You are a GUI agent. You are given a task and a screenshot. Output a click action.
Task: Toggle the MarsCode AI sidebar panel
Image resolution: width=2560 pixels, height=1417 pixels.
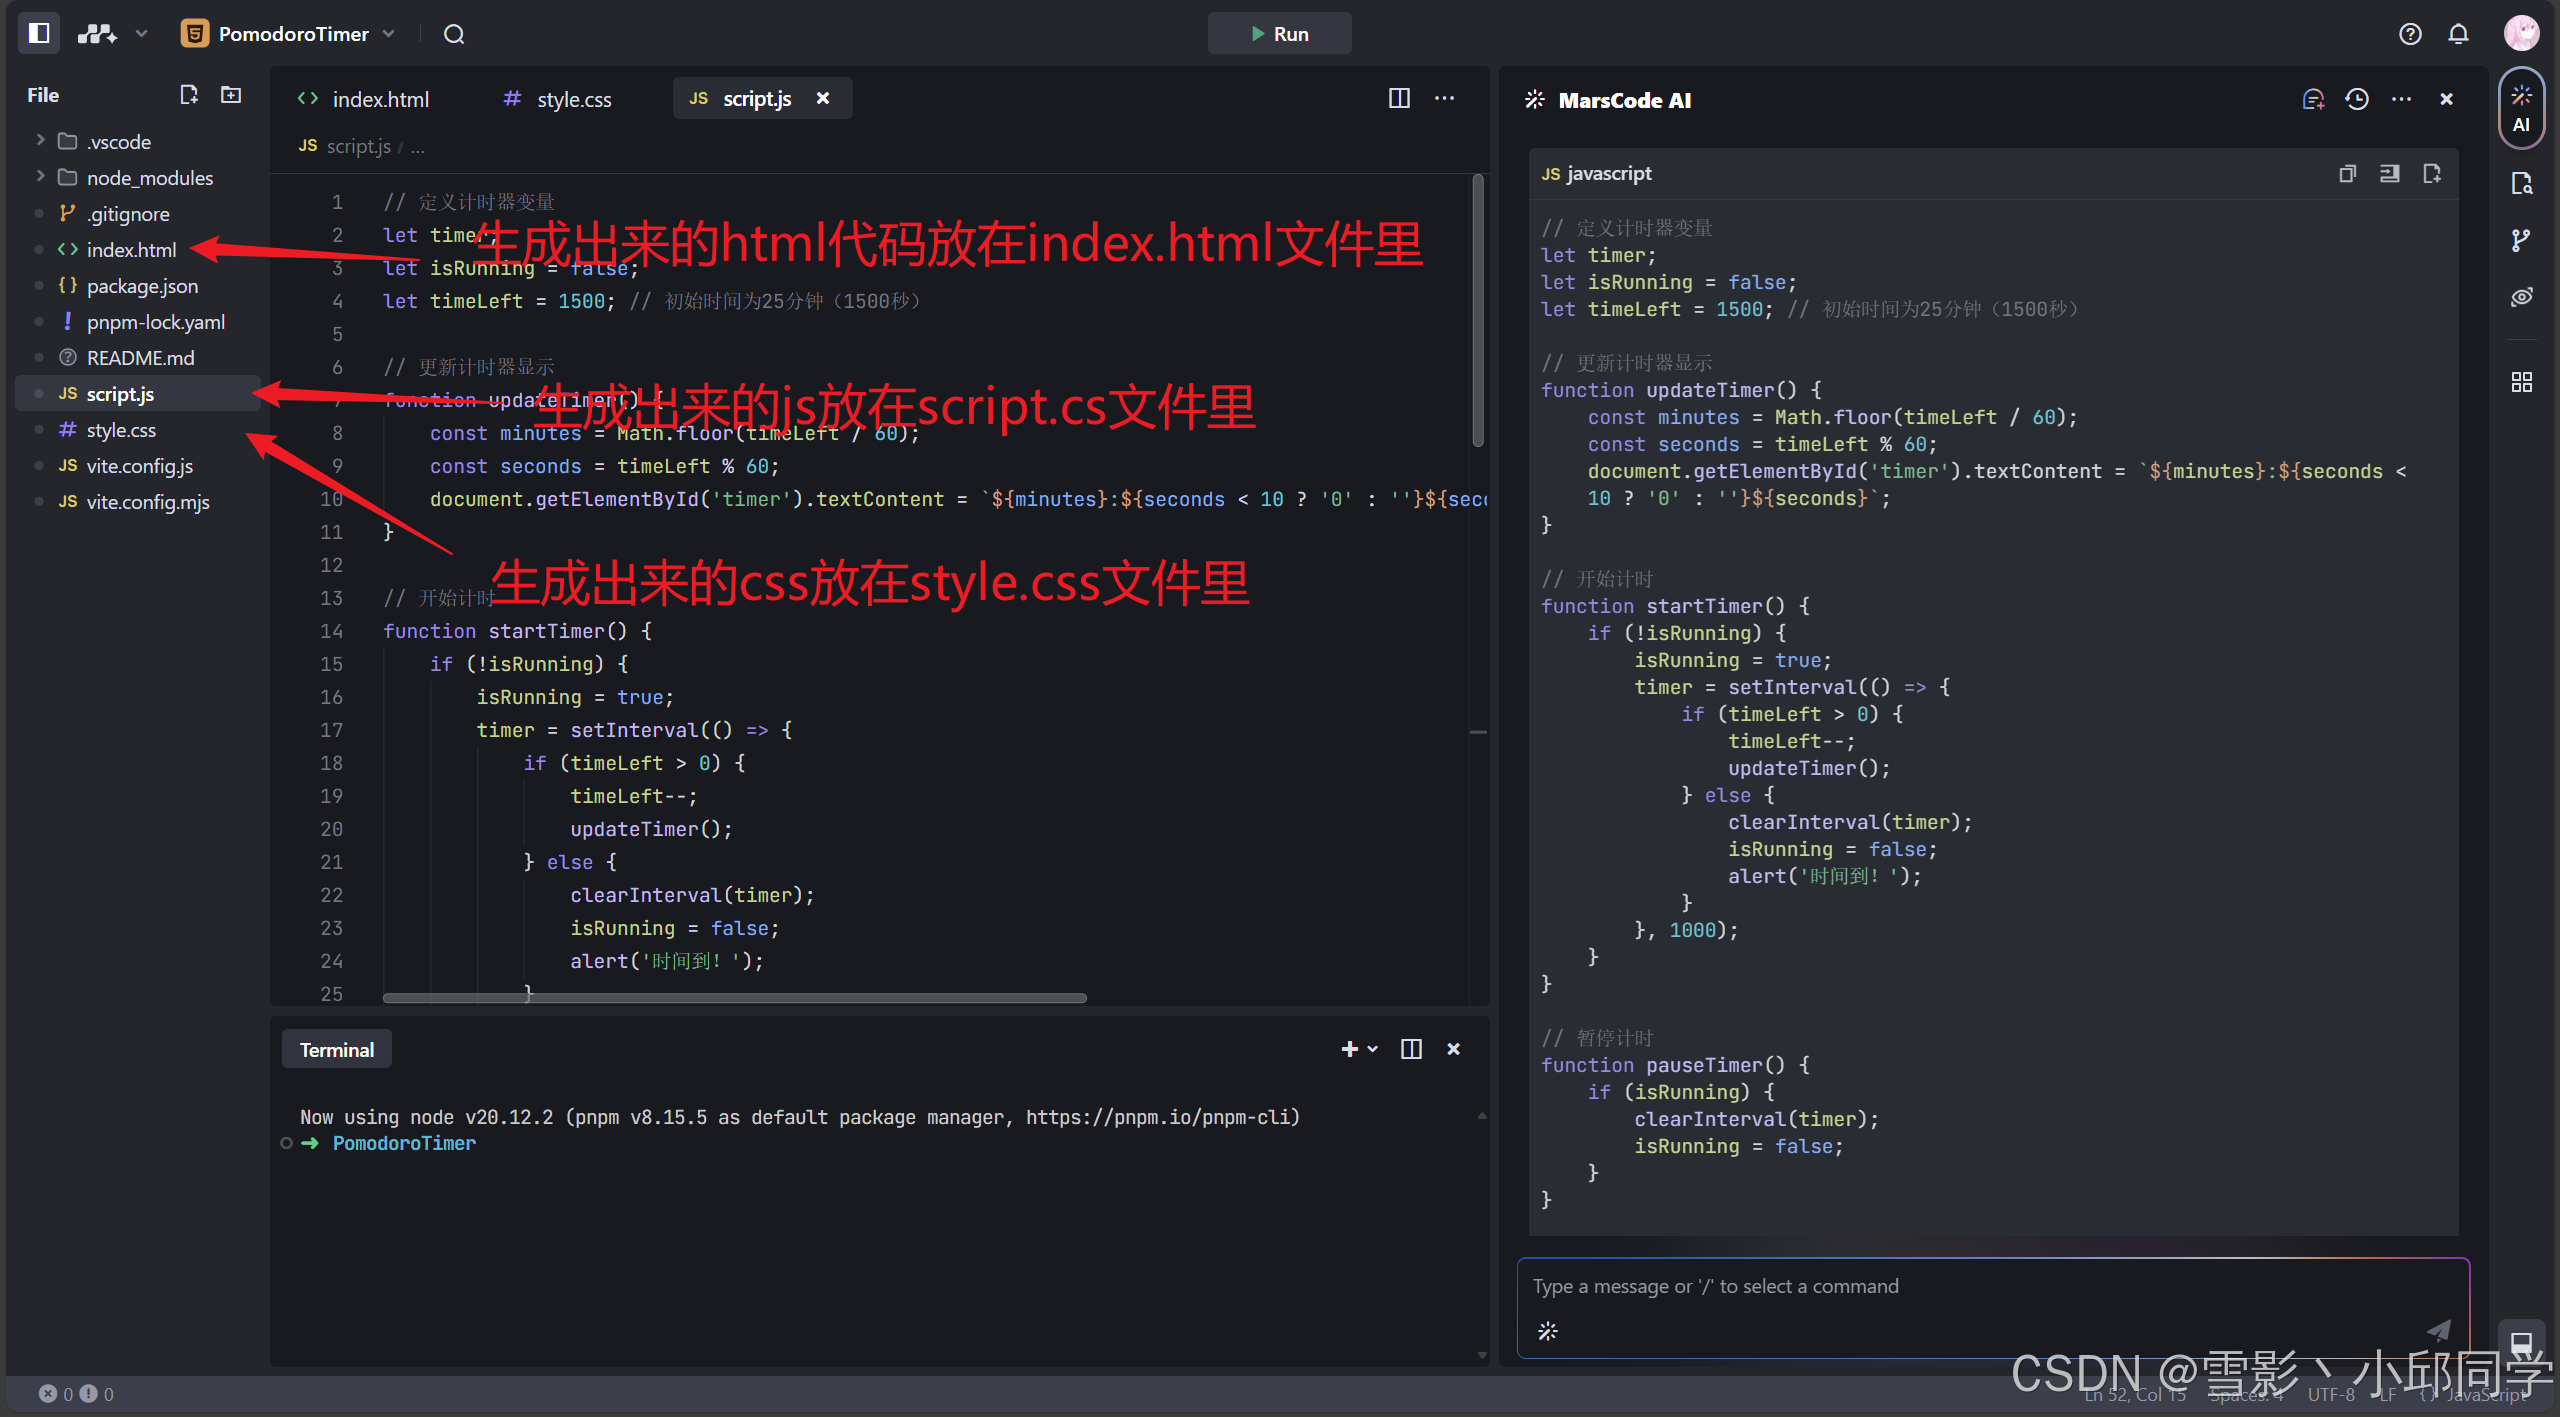point(2521,108)
